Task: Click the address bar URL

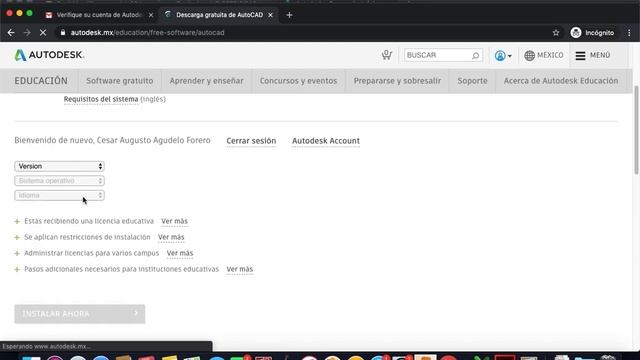Action: pyautogui.click(x=147, y=33)
